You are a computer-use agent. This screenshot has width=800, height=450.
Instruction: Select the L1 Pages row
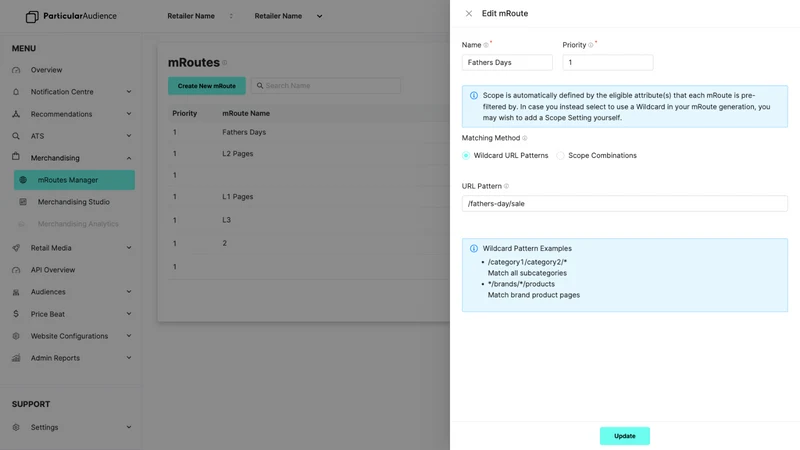coord(309,196)
